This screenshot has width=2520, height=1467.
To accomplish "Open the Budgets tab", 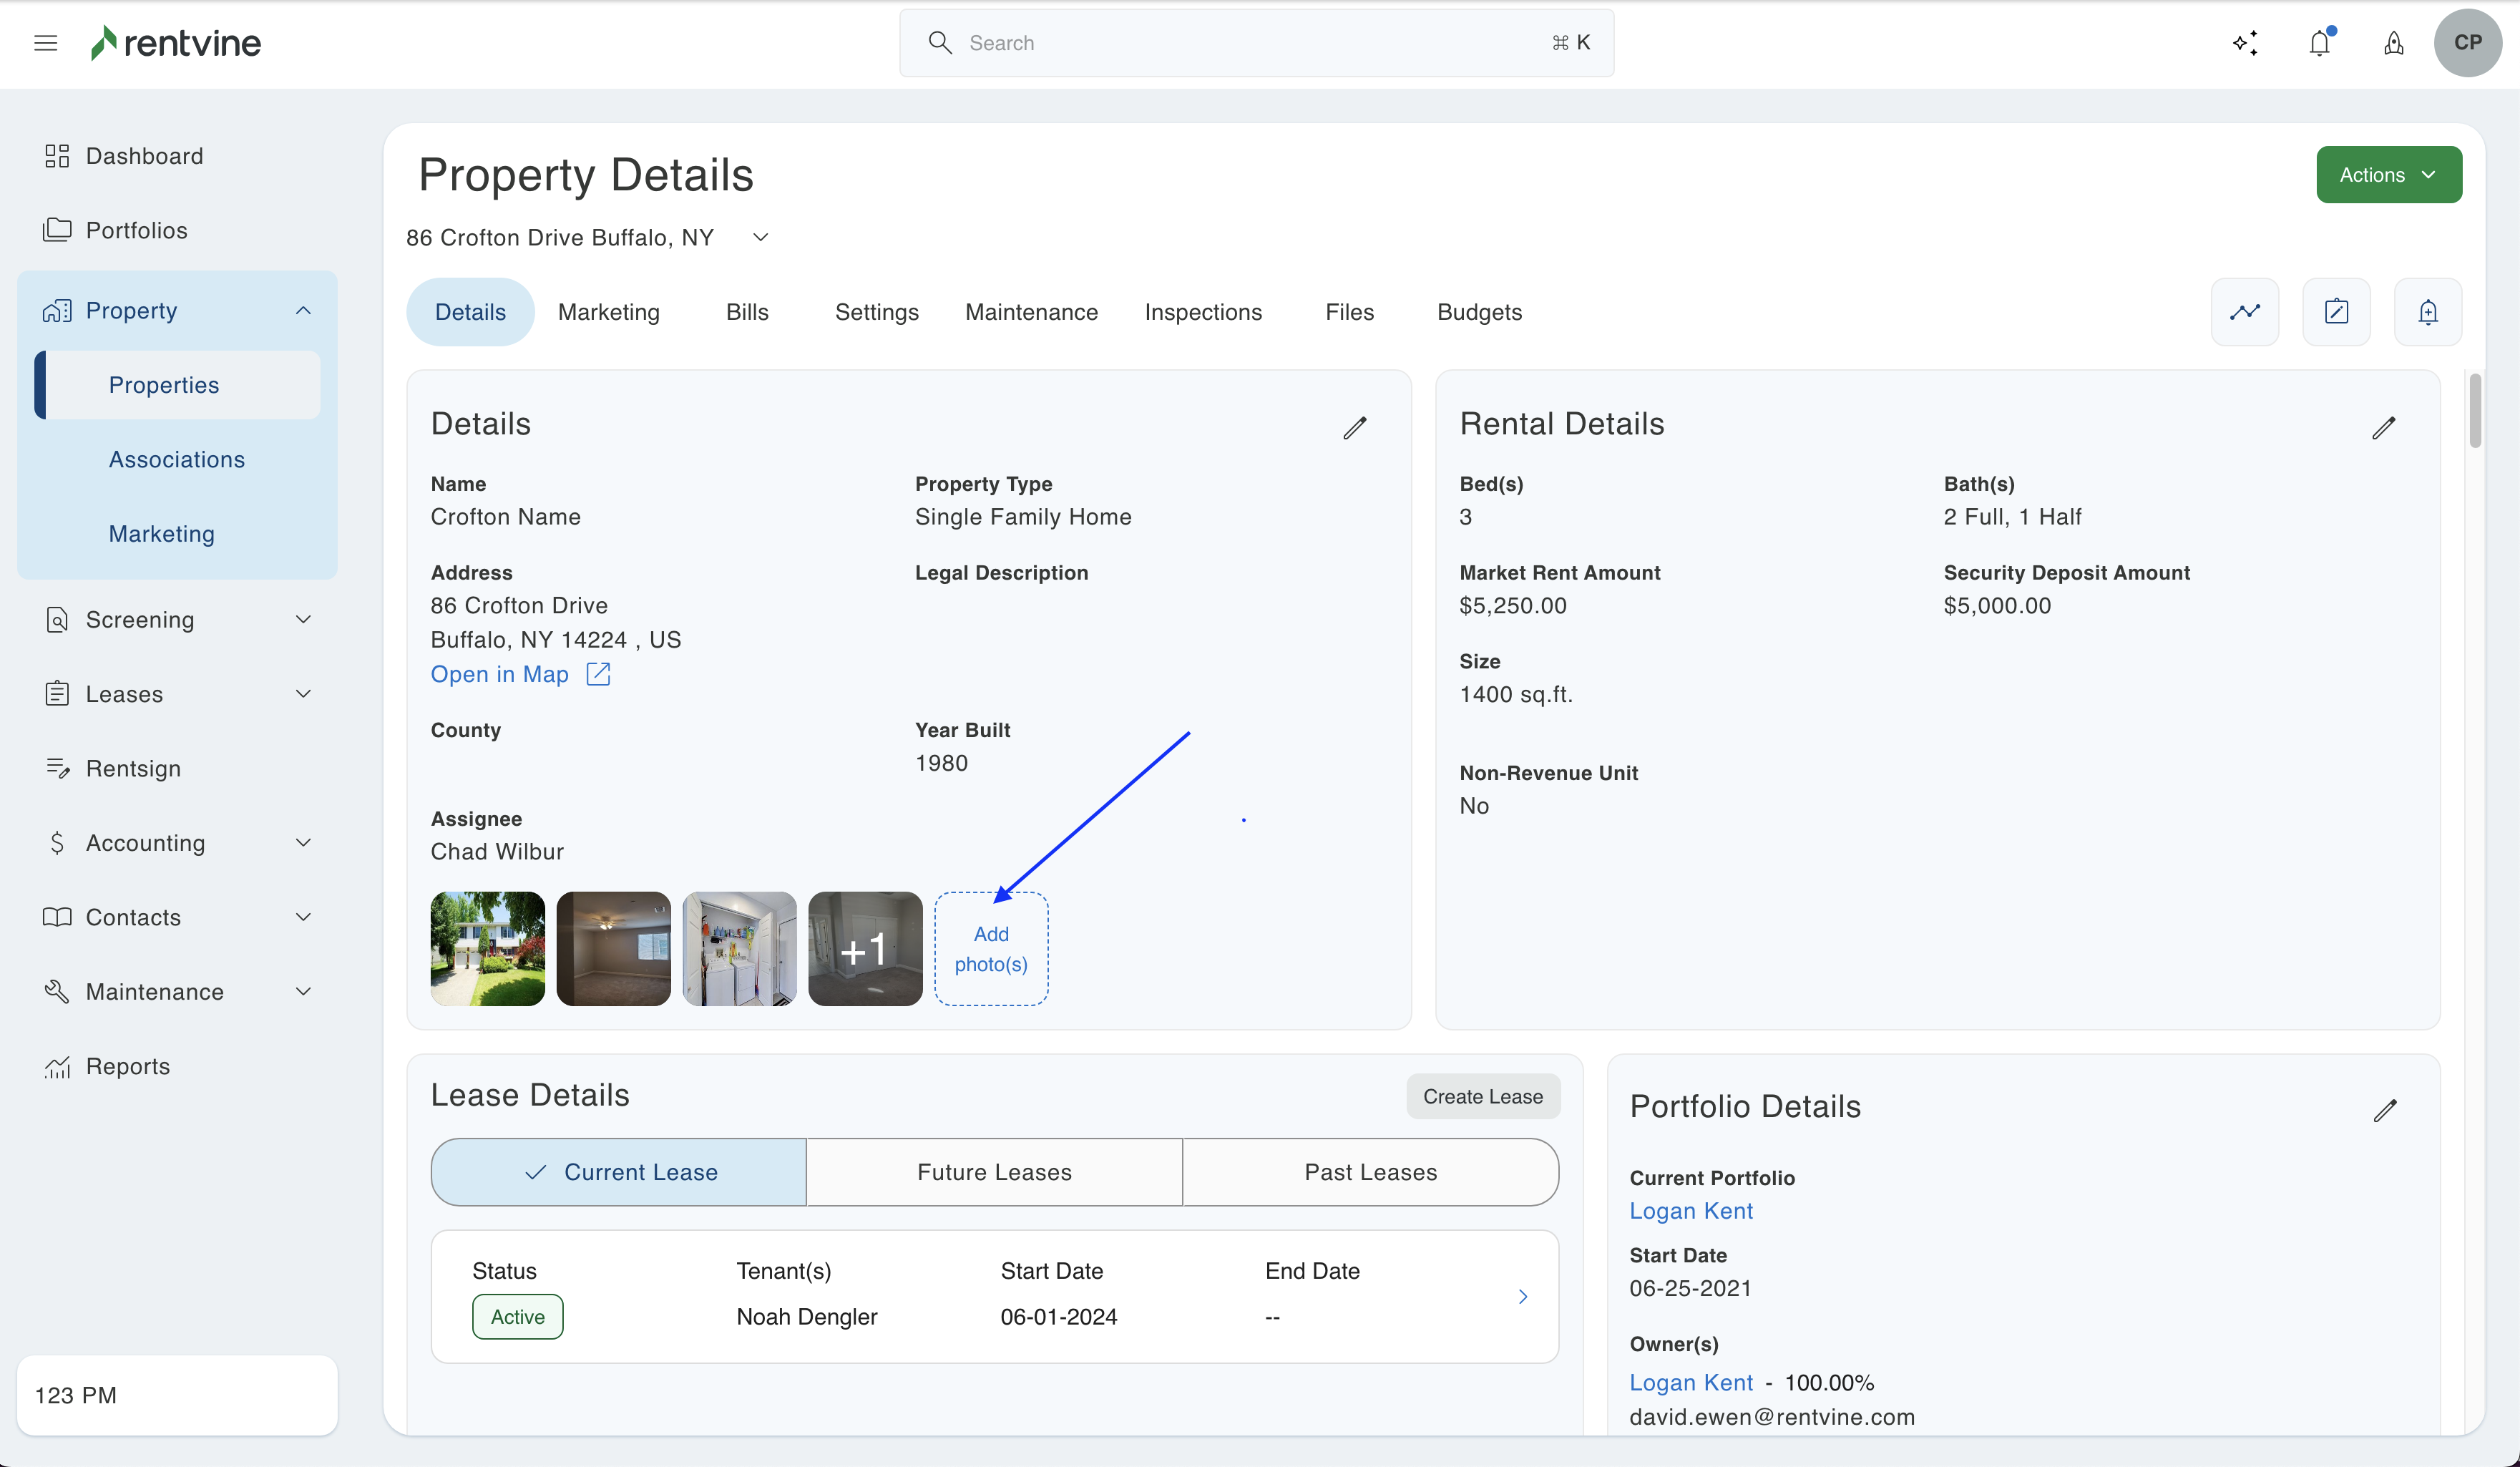I will [1479, 312].
